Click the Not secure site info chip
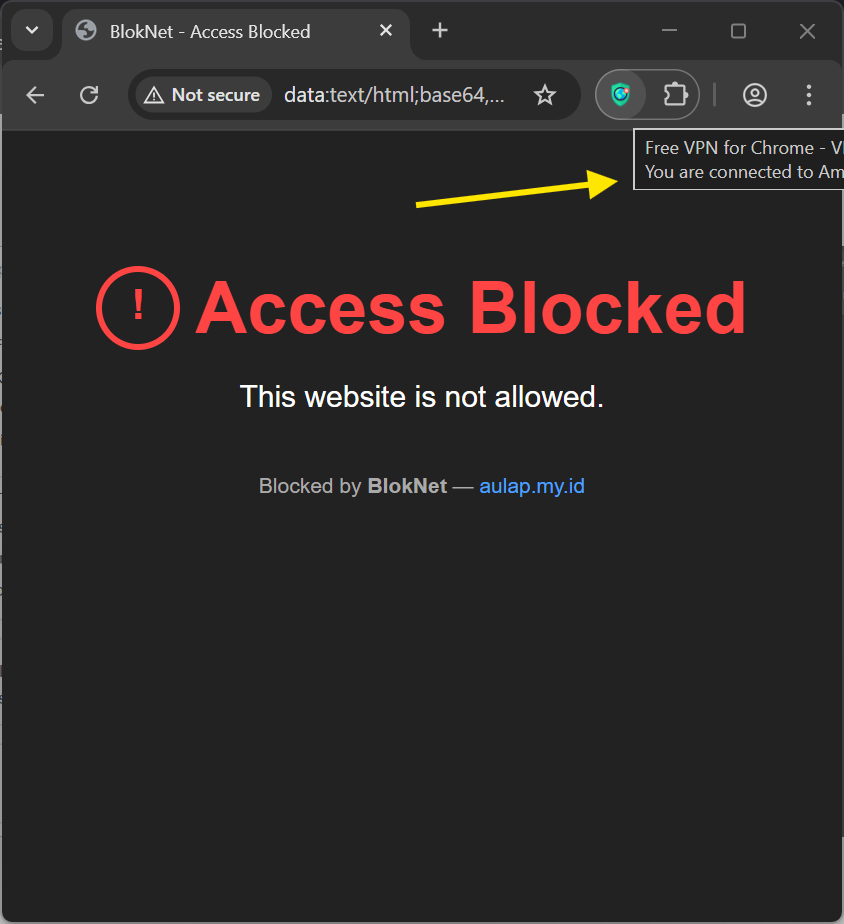 (203, 95)
